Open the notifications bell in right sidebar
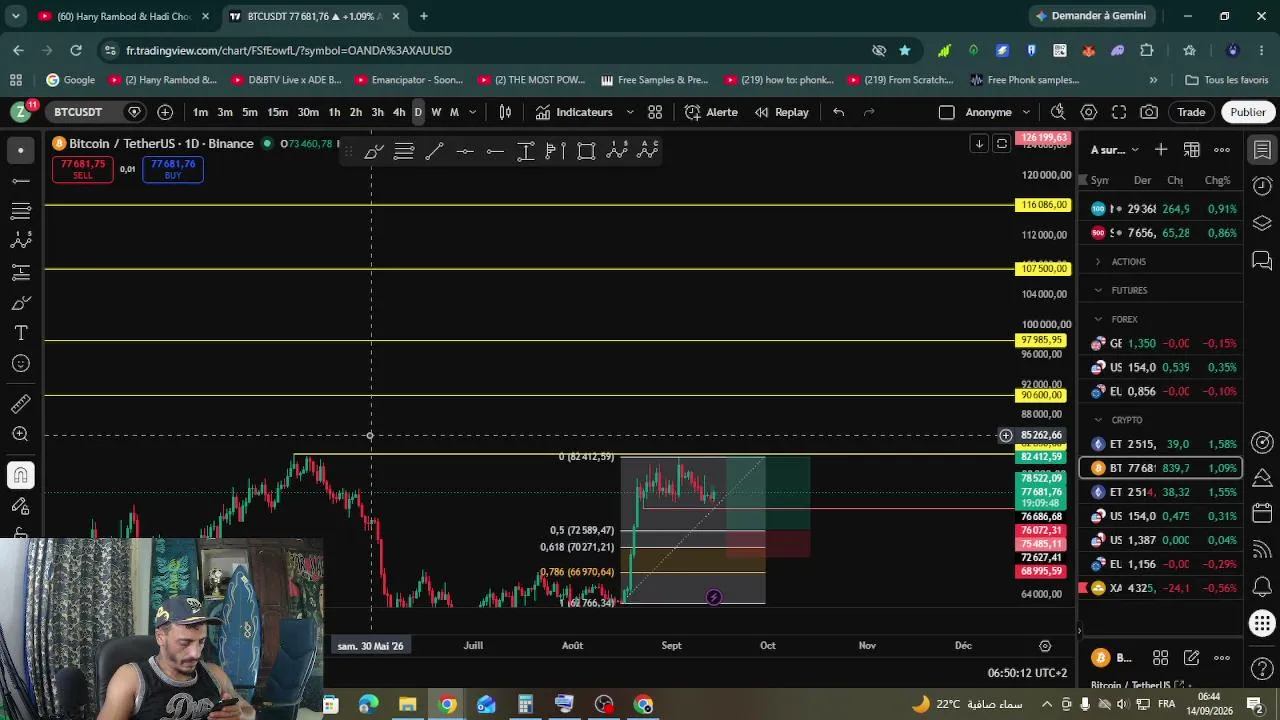The image size is (1280, 720). pos(1262,587)
